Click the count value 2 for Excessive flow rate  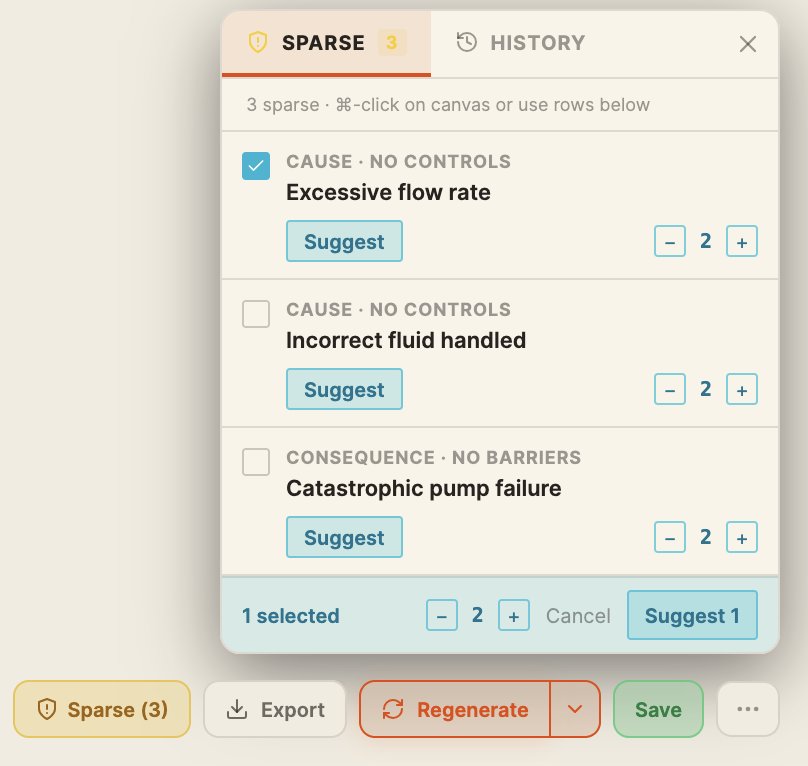tap(706, 241)
